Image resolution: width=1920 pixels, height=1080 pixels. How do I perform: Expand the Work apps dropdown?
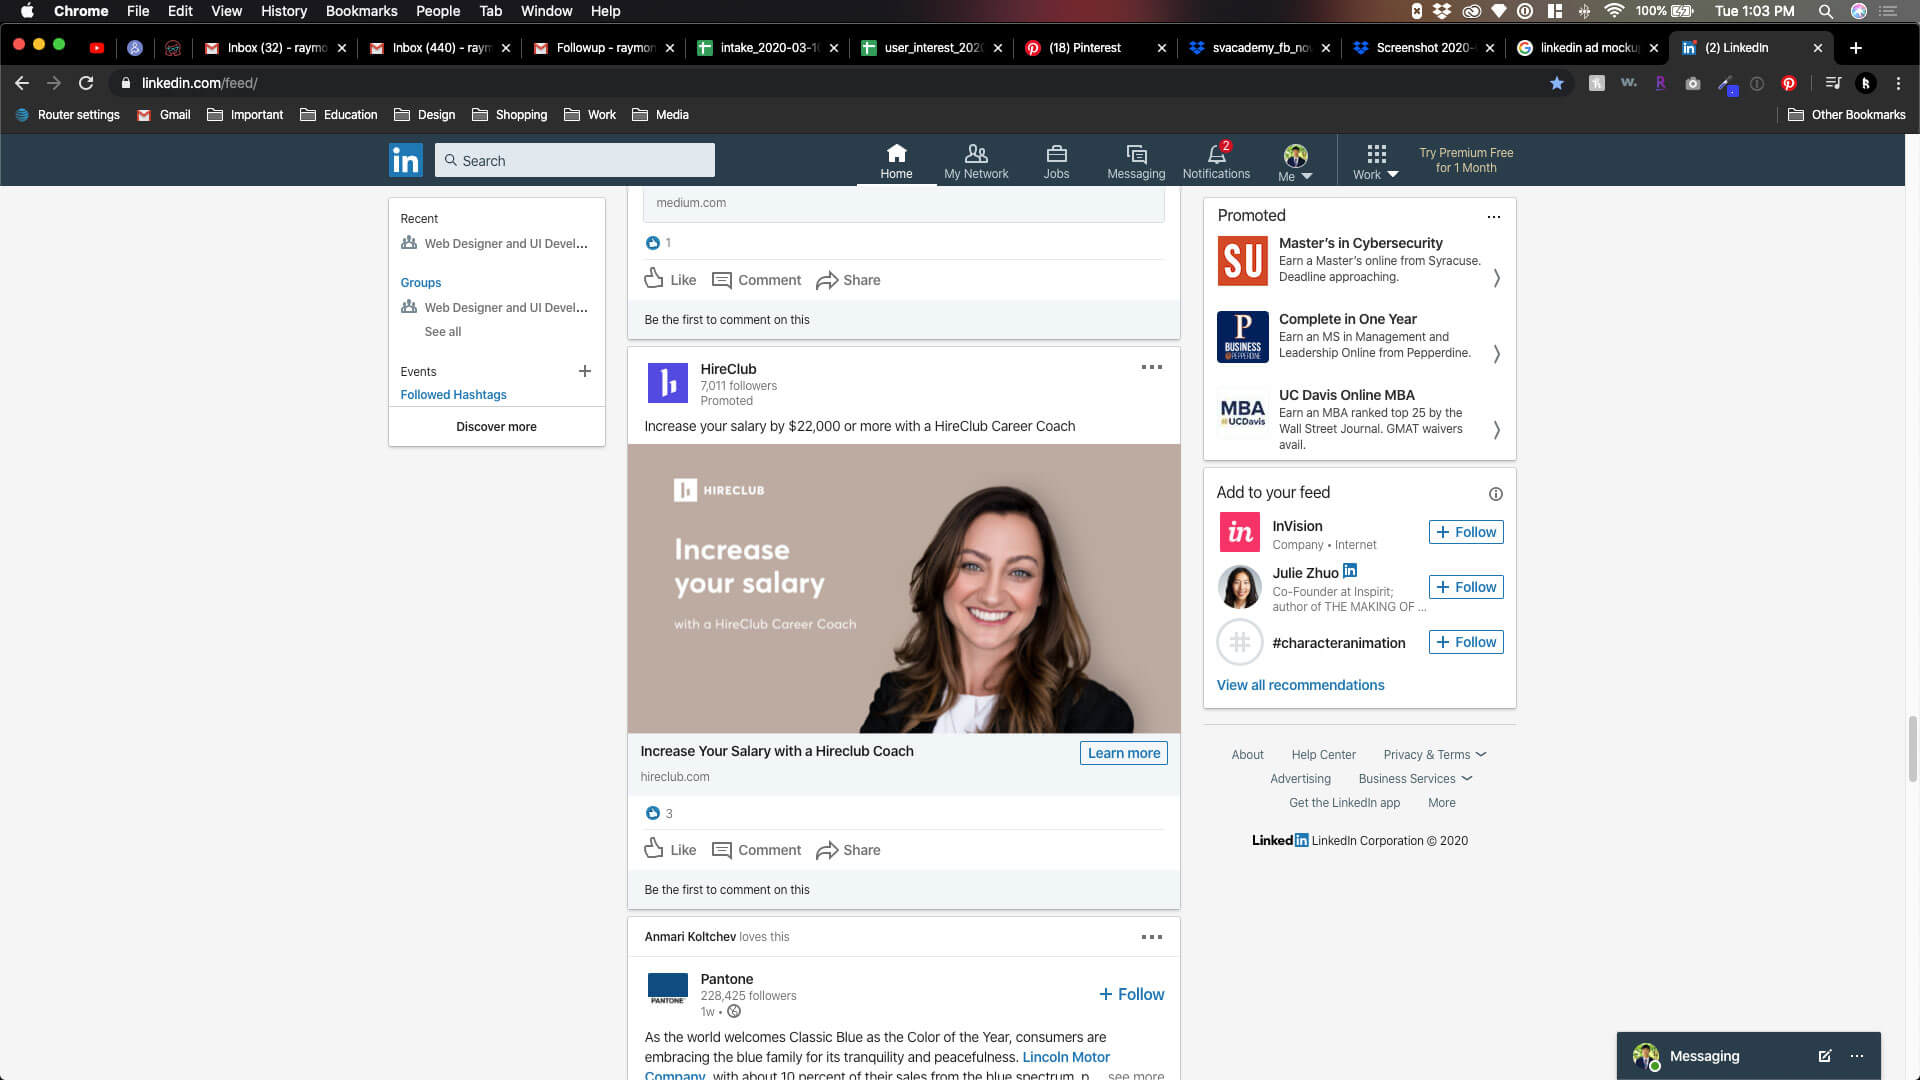click(x=1376, y=162)
